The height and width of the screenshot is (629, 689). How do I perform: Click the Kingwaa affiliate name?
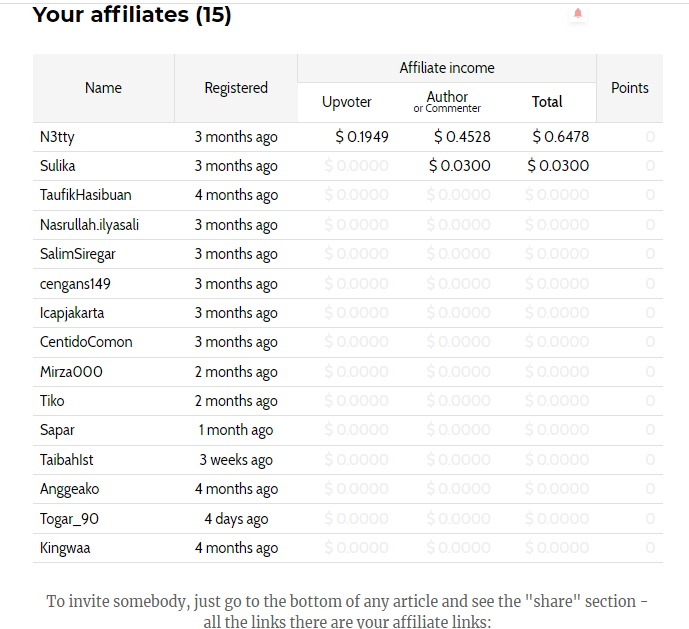pos(65,548)
